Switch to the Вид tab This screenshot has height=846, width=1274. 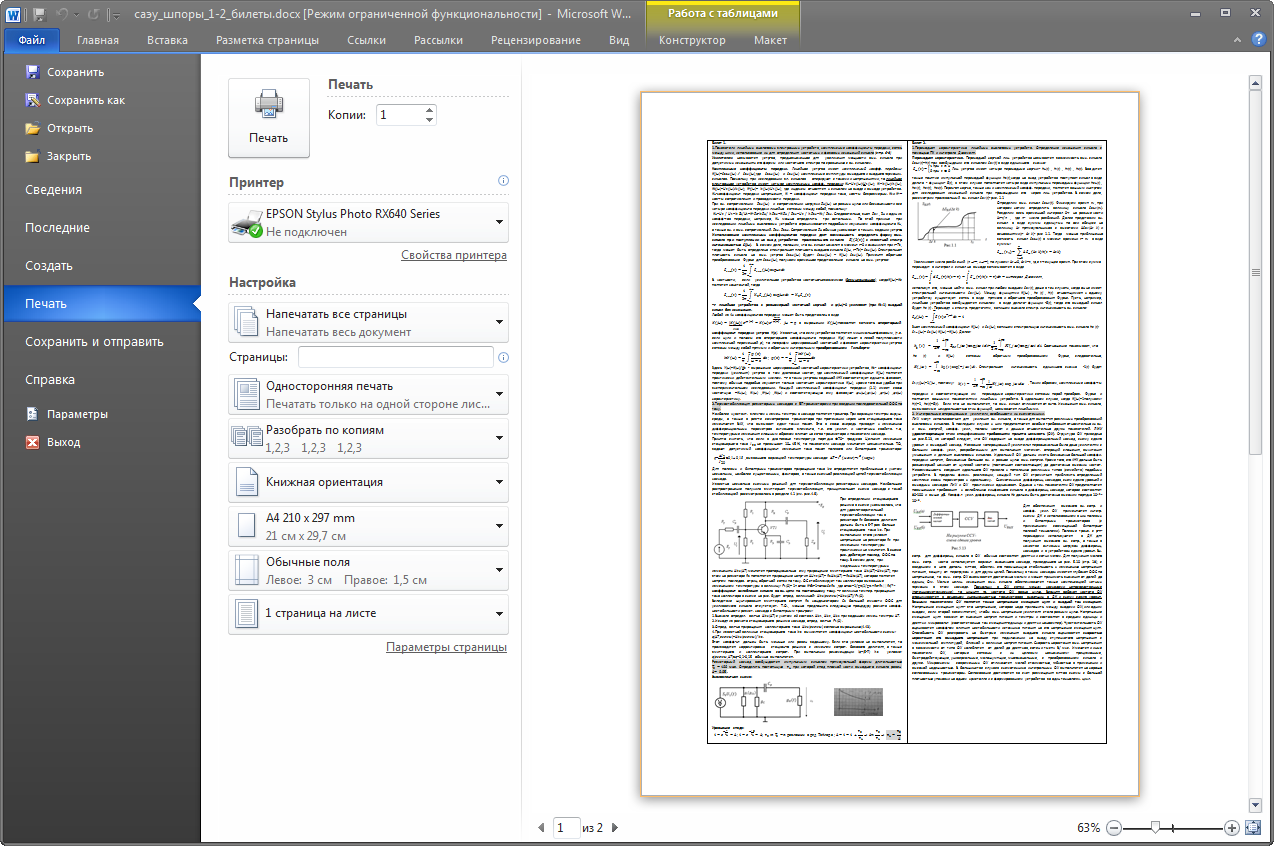tap(619, 40)
